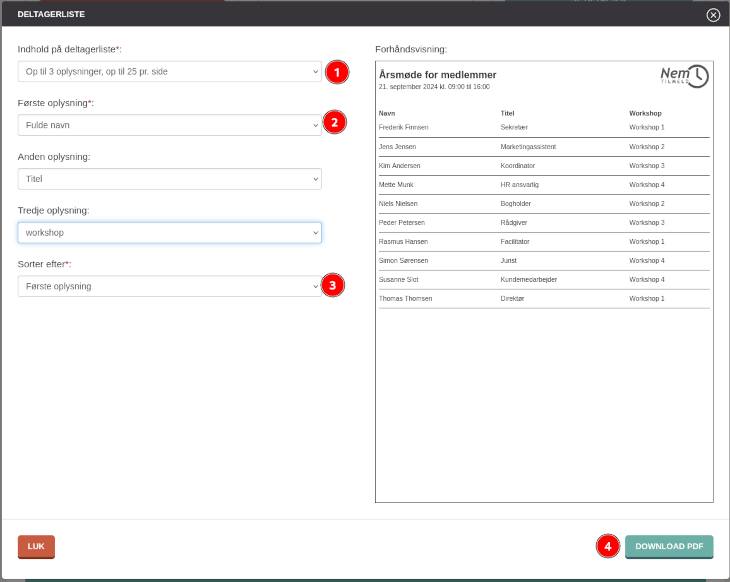Click the title 'Bogholder' in preview
730x582 pixels.
(516, 204)
